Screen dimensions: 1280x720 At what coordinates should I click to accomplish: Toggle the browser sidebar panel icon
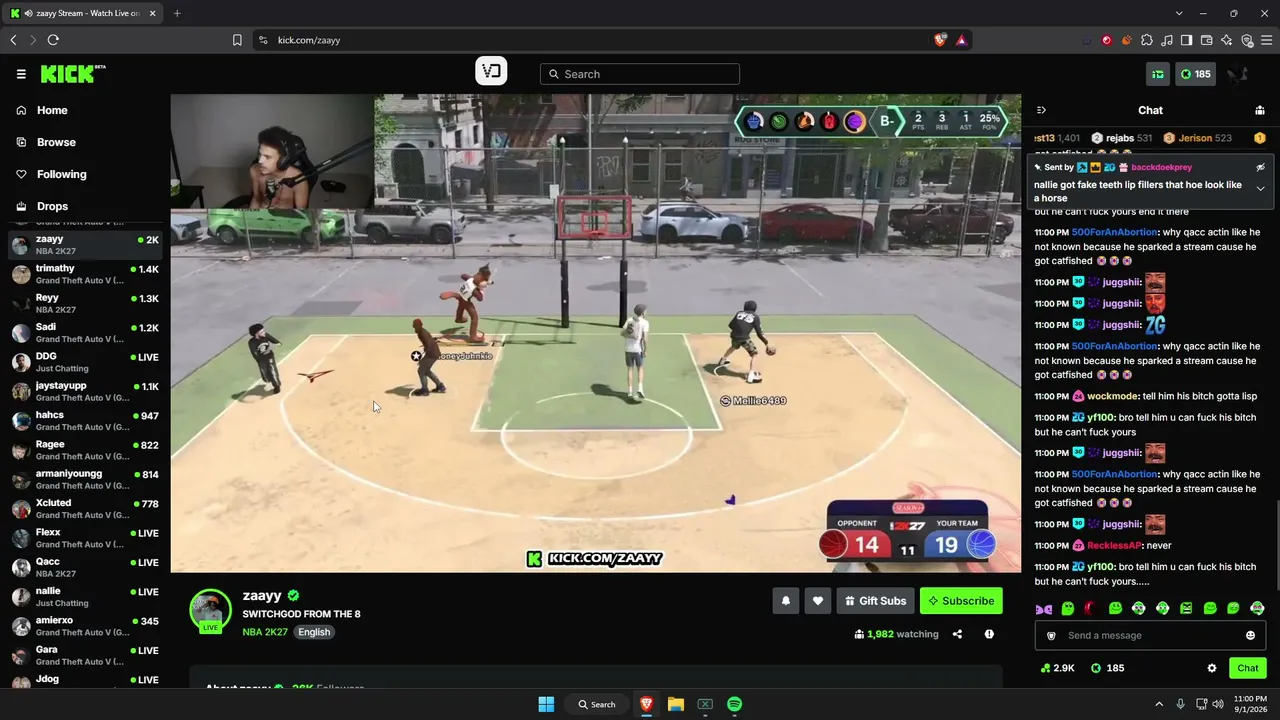(x=1187, y=40)
